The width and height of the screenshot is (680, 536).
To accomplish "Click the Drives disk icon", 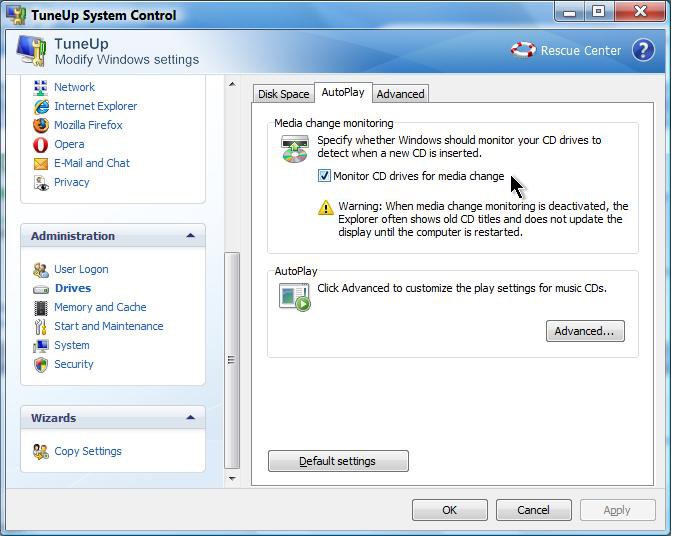I will (41, 289).
